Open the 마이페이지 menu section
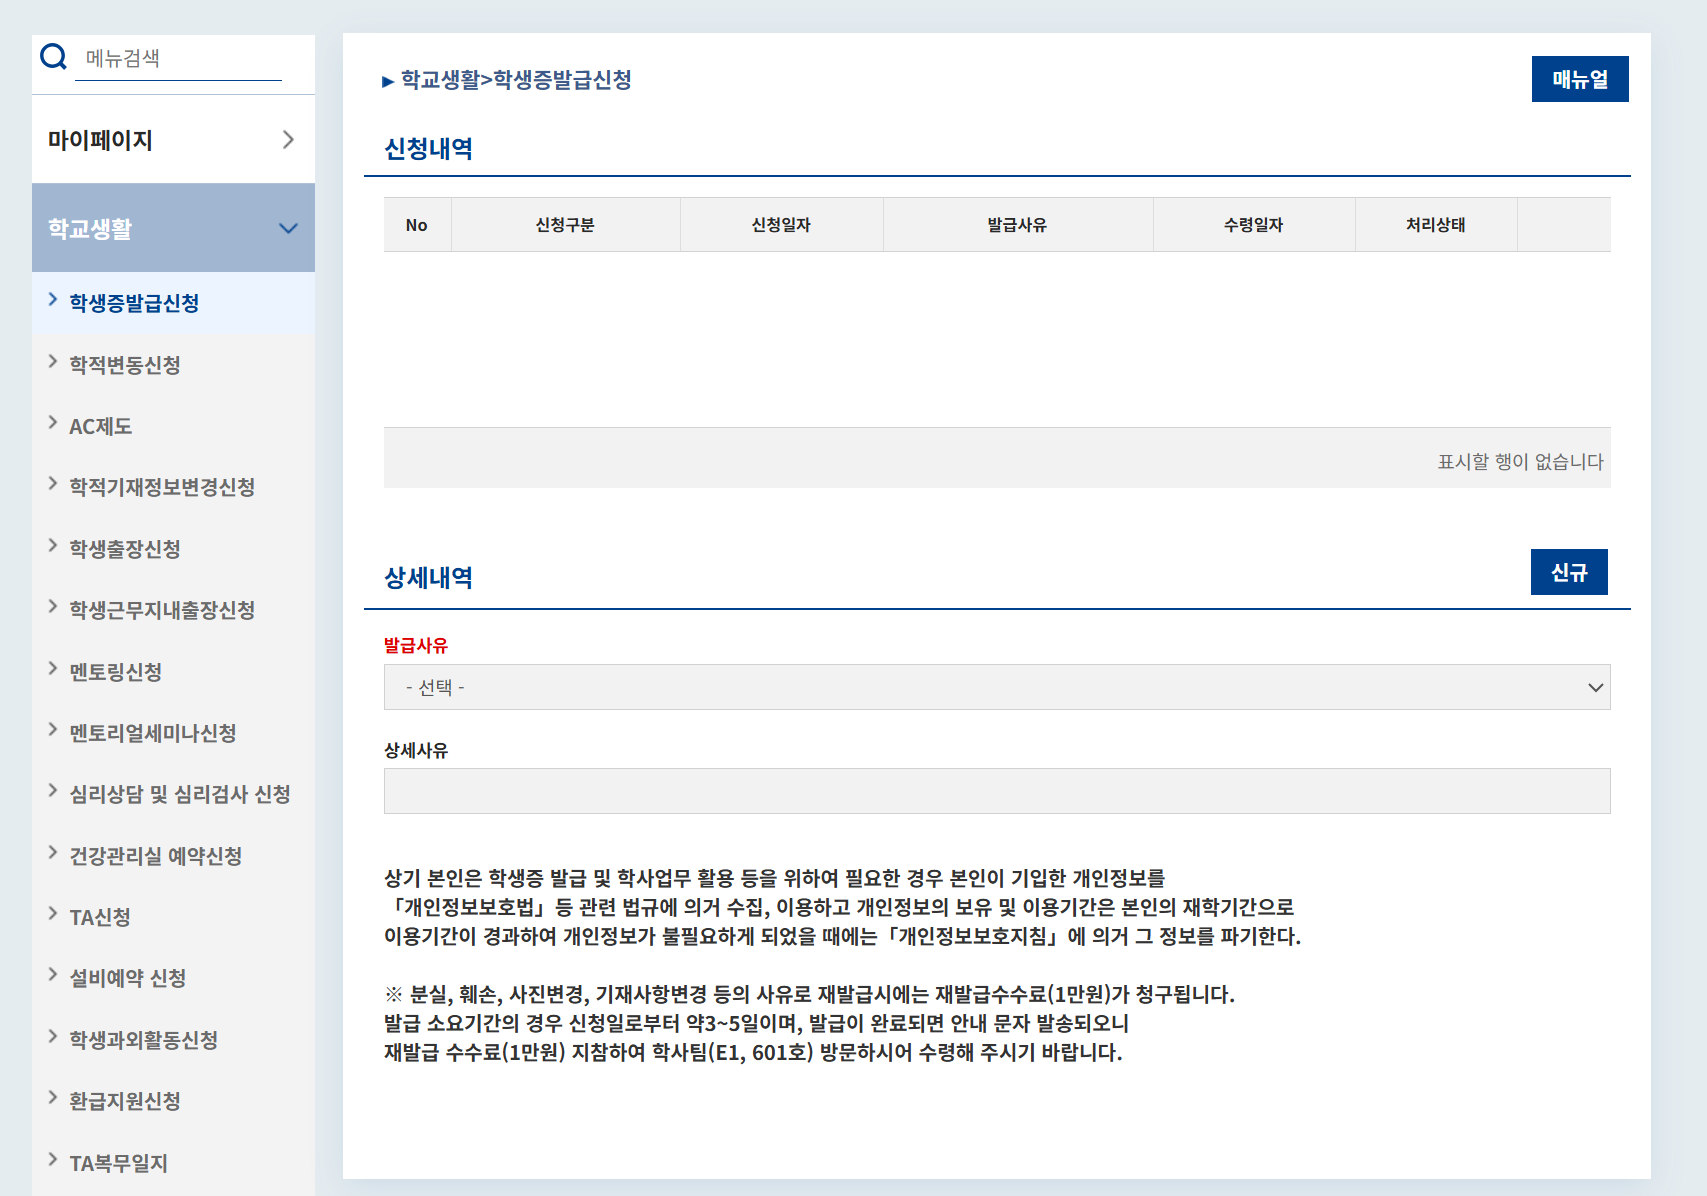 click(173, 140)
